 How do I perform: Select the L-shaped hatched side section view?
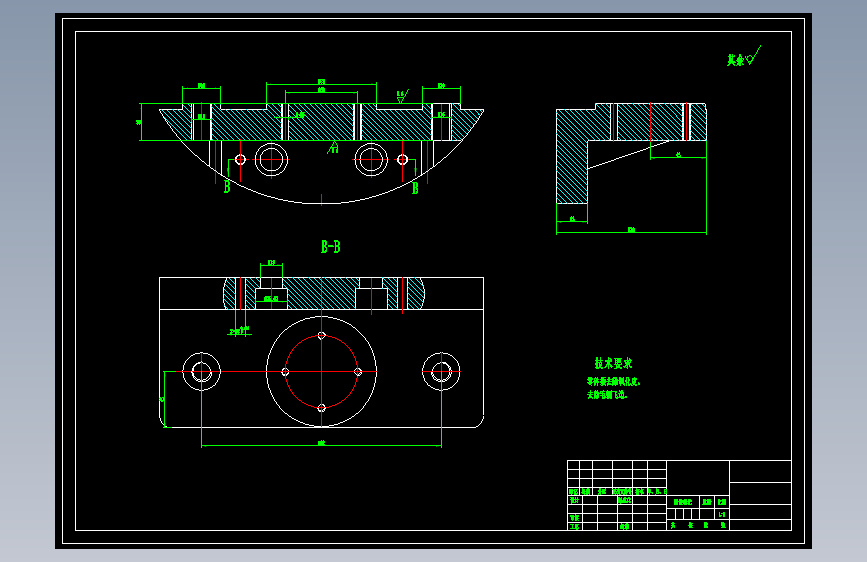pos(631,153)
